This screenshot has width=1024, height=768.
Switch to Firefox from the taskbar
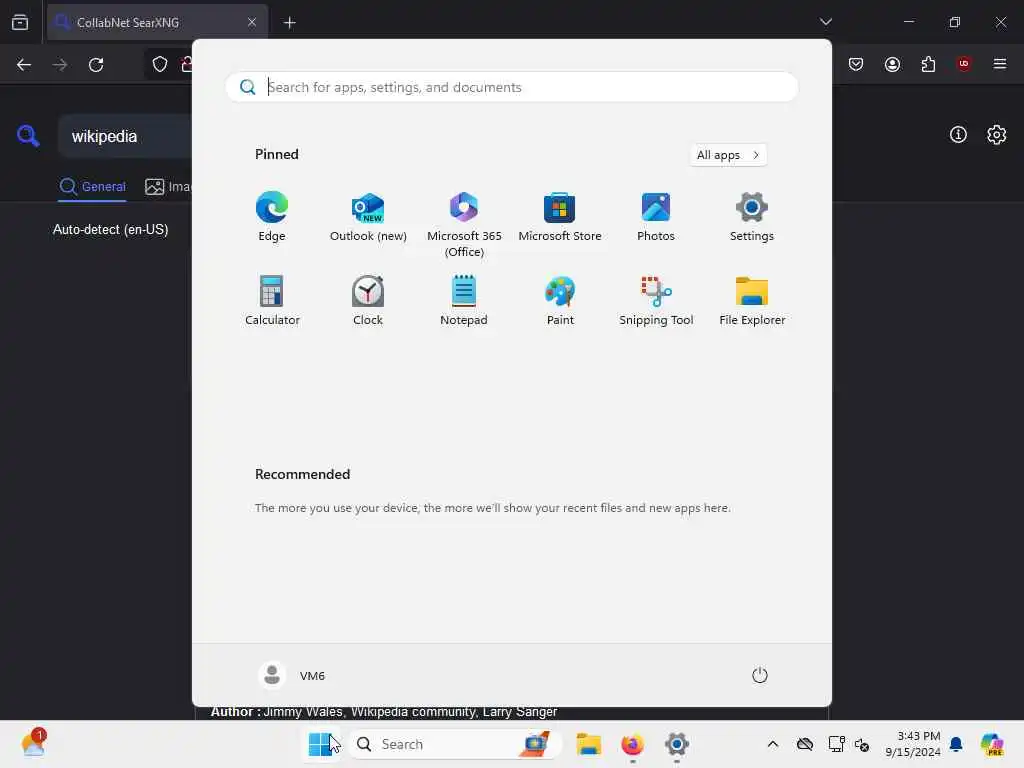click(632, 744)
